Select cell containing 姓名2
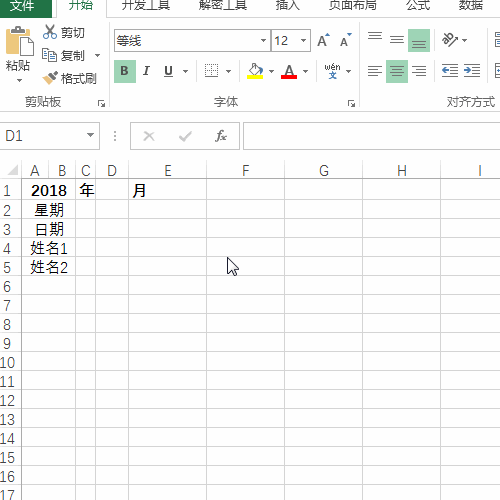500x500 pixels. pyautogui.click(x=49, y=267)
